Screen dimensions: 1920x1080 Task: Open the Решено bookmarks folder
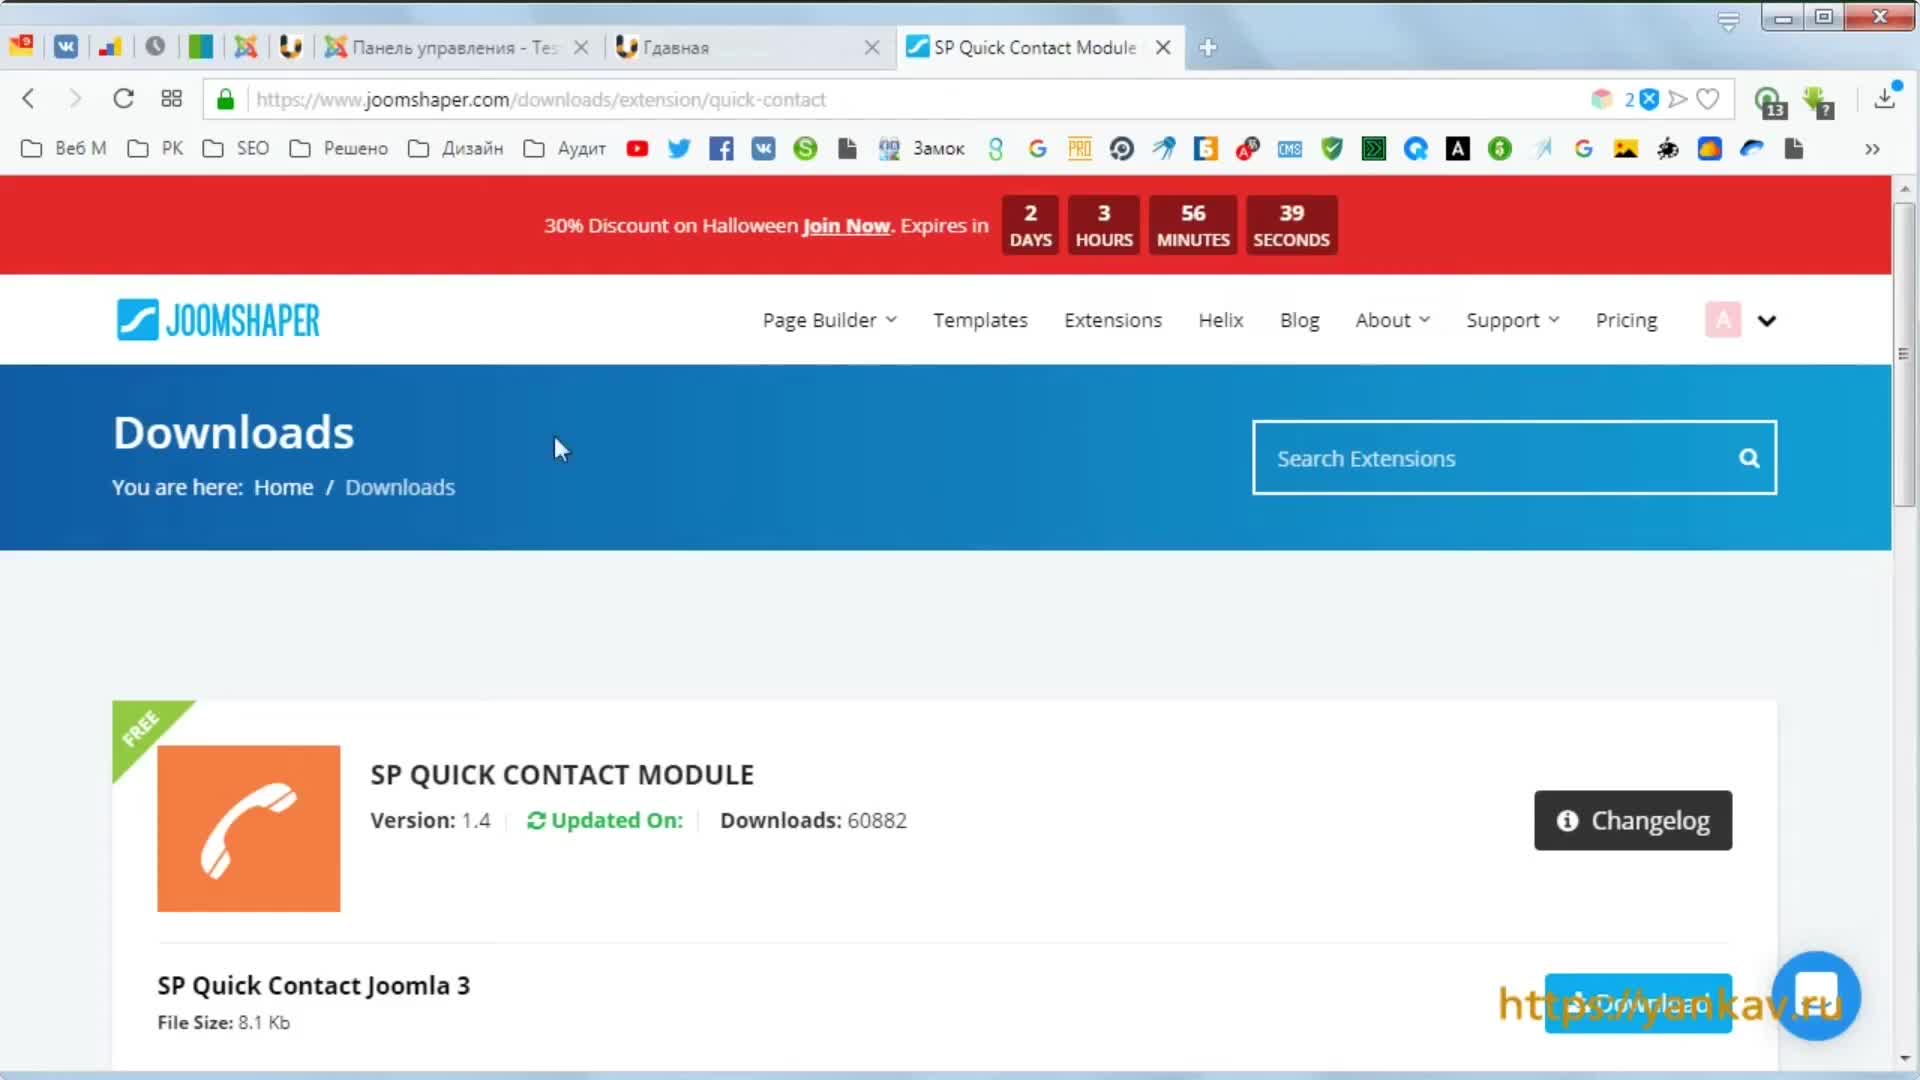click(338, 149)
